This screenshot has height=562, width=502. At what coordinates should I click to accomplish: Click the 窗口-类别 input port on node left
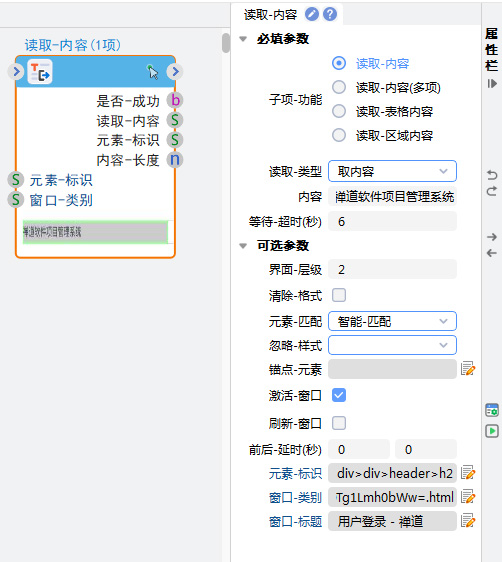[x=16, y=200]
